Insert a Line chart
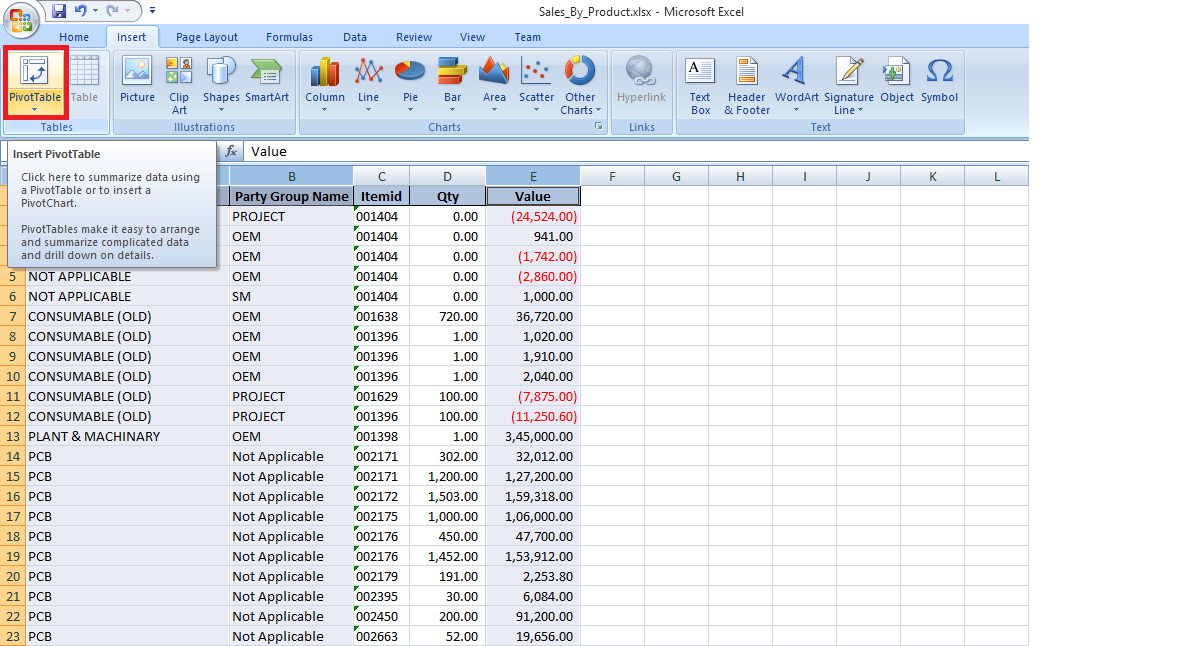This screenshot has height=646, width=1185. pyautogui.click(x=368, y=85)
